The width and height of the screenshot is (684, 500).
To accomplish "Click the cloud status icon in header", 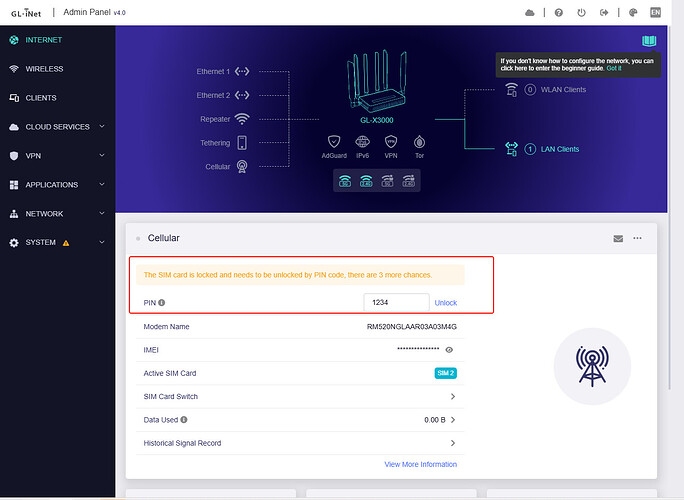I will (529, 12).
